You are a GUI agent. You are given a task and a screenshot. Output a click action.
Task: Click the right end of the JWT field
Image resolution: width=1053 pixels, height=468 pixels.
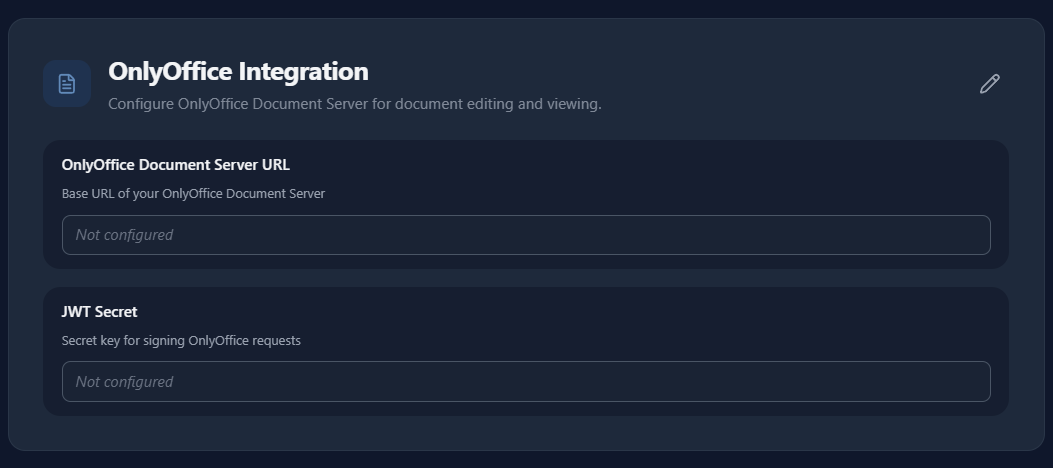[970, 382]
